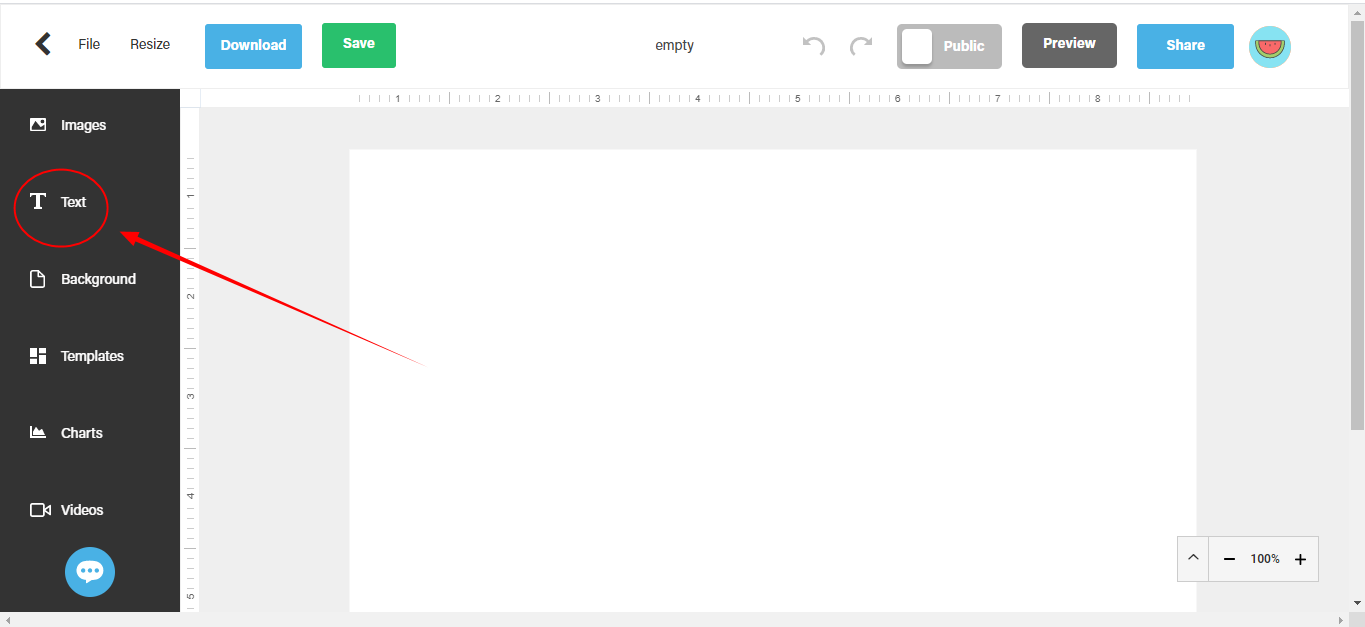Open the Videos sidebar panel

tap(67, 510)
